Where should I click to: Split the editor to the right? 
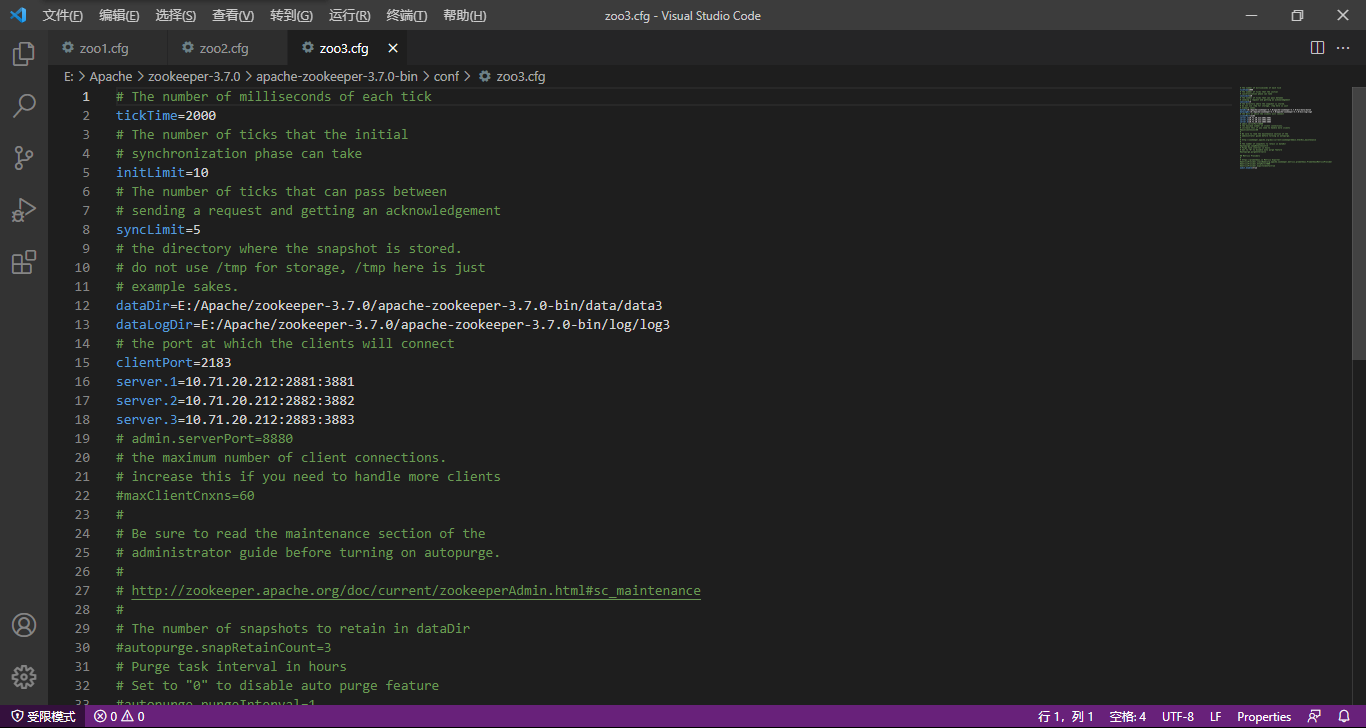coord(1317,48)
